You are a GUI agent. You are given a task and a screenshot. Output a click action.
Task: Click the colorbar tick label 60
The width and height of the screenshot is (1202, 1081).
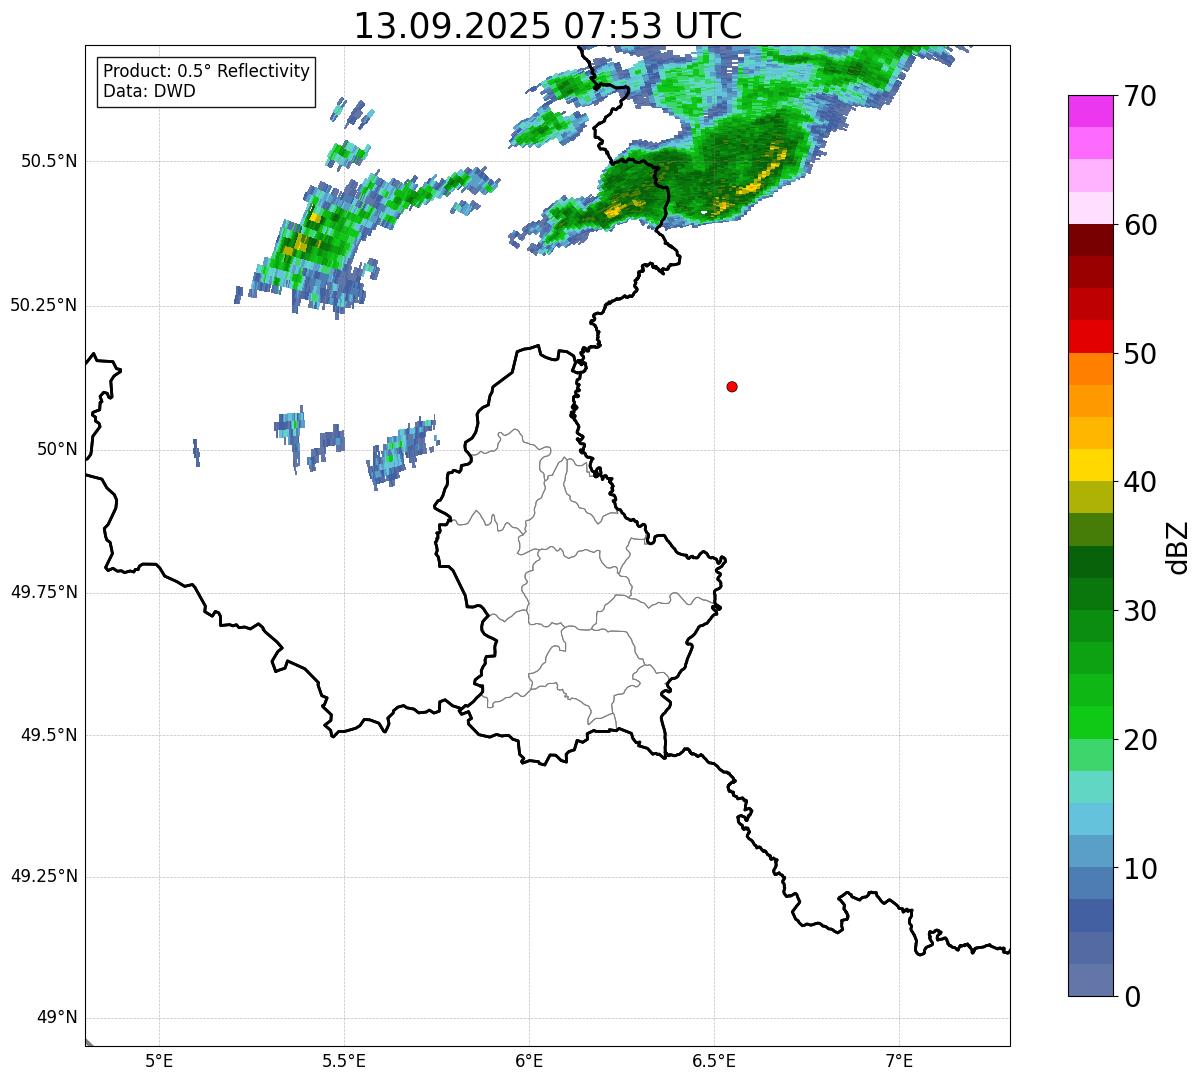pos(1140,225)
